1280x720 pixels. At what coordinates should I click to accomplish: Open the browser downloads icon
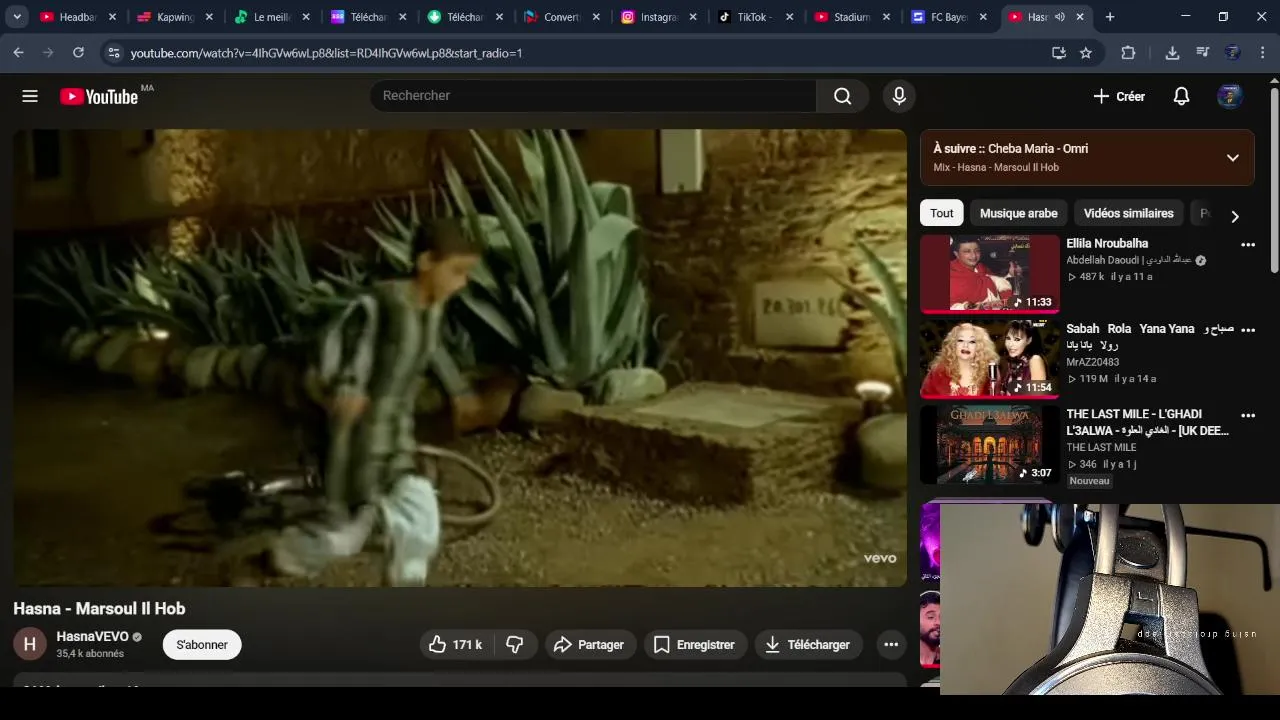(1172, 53)
